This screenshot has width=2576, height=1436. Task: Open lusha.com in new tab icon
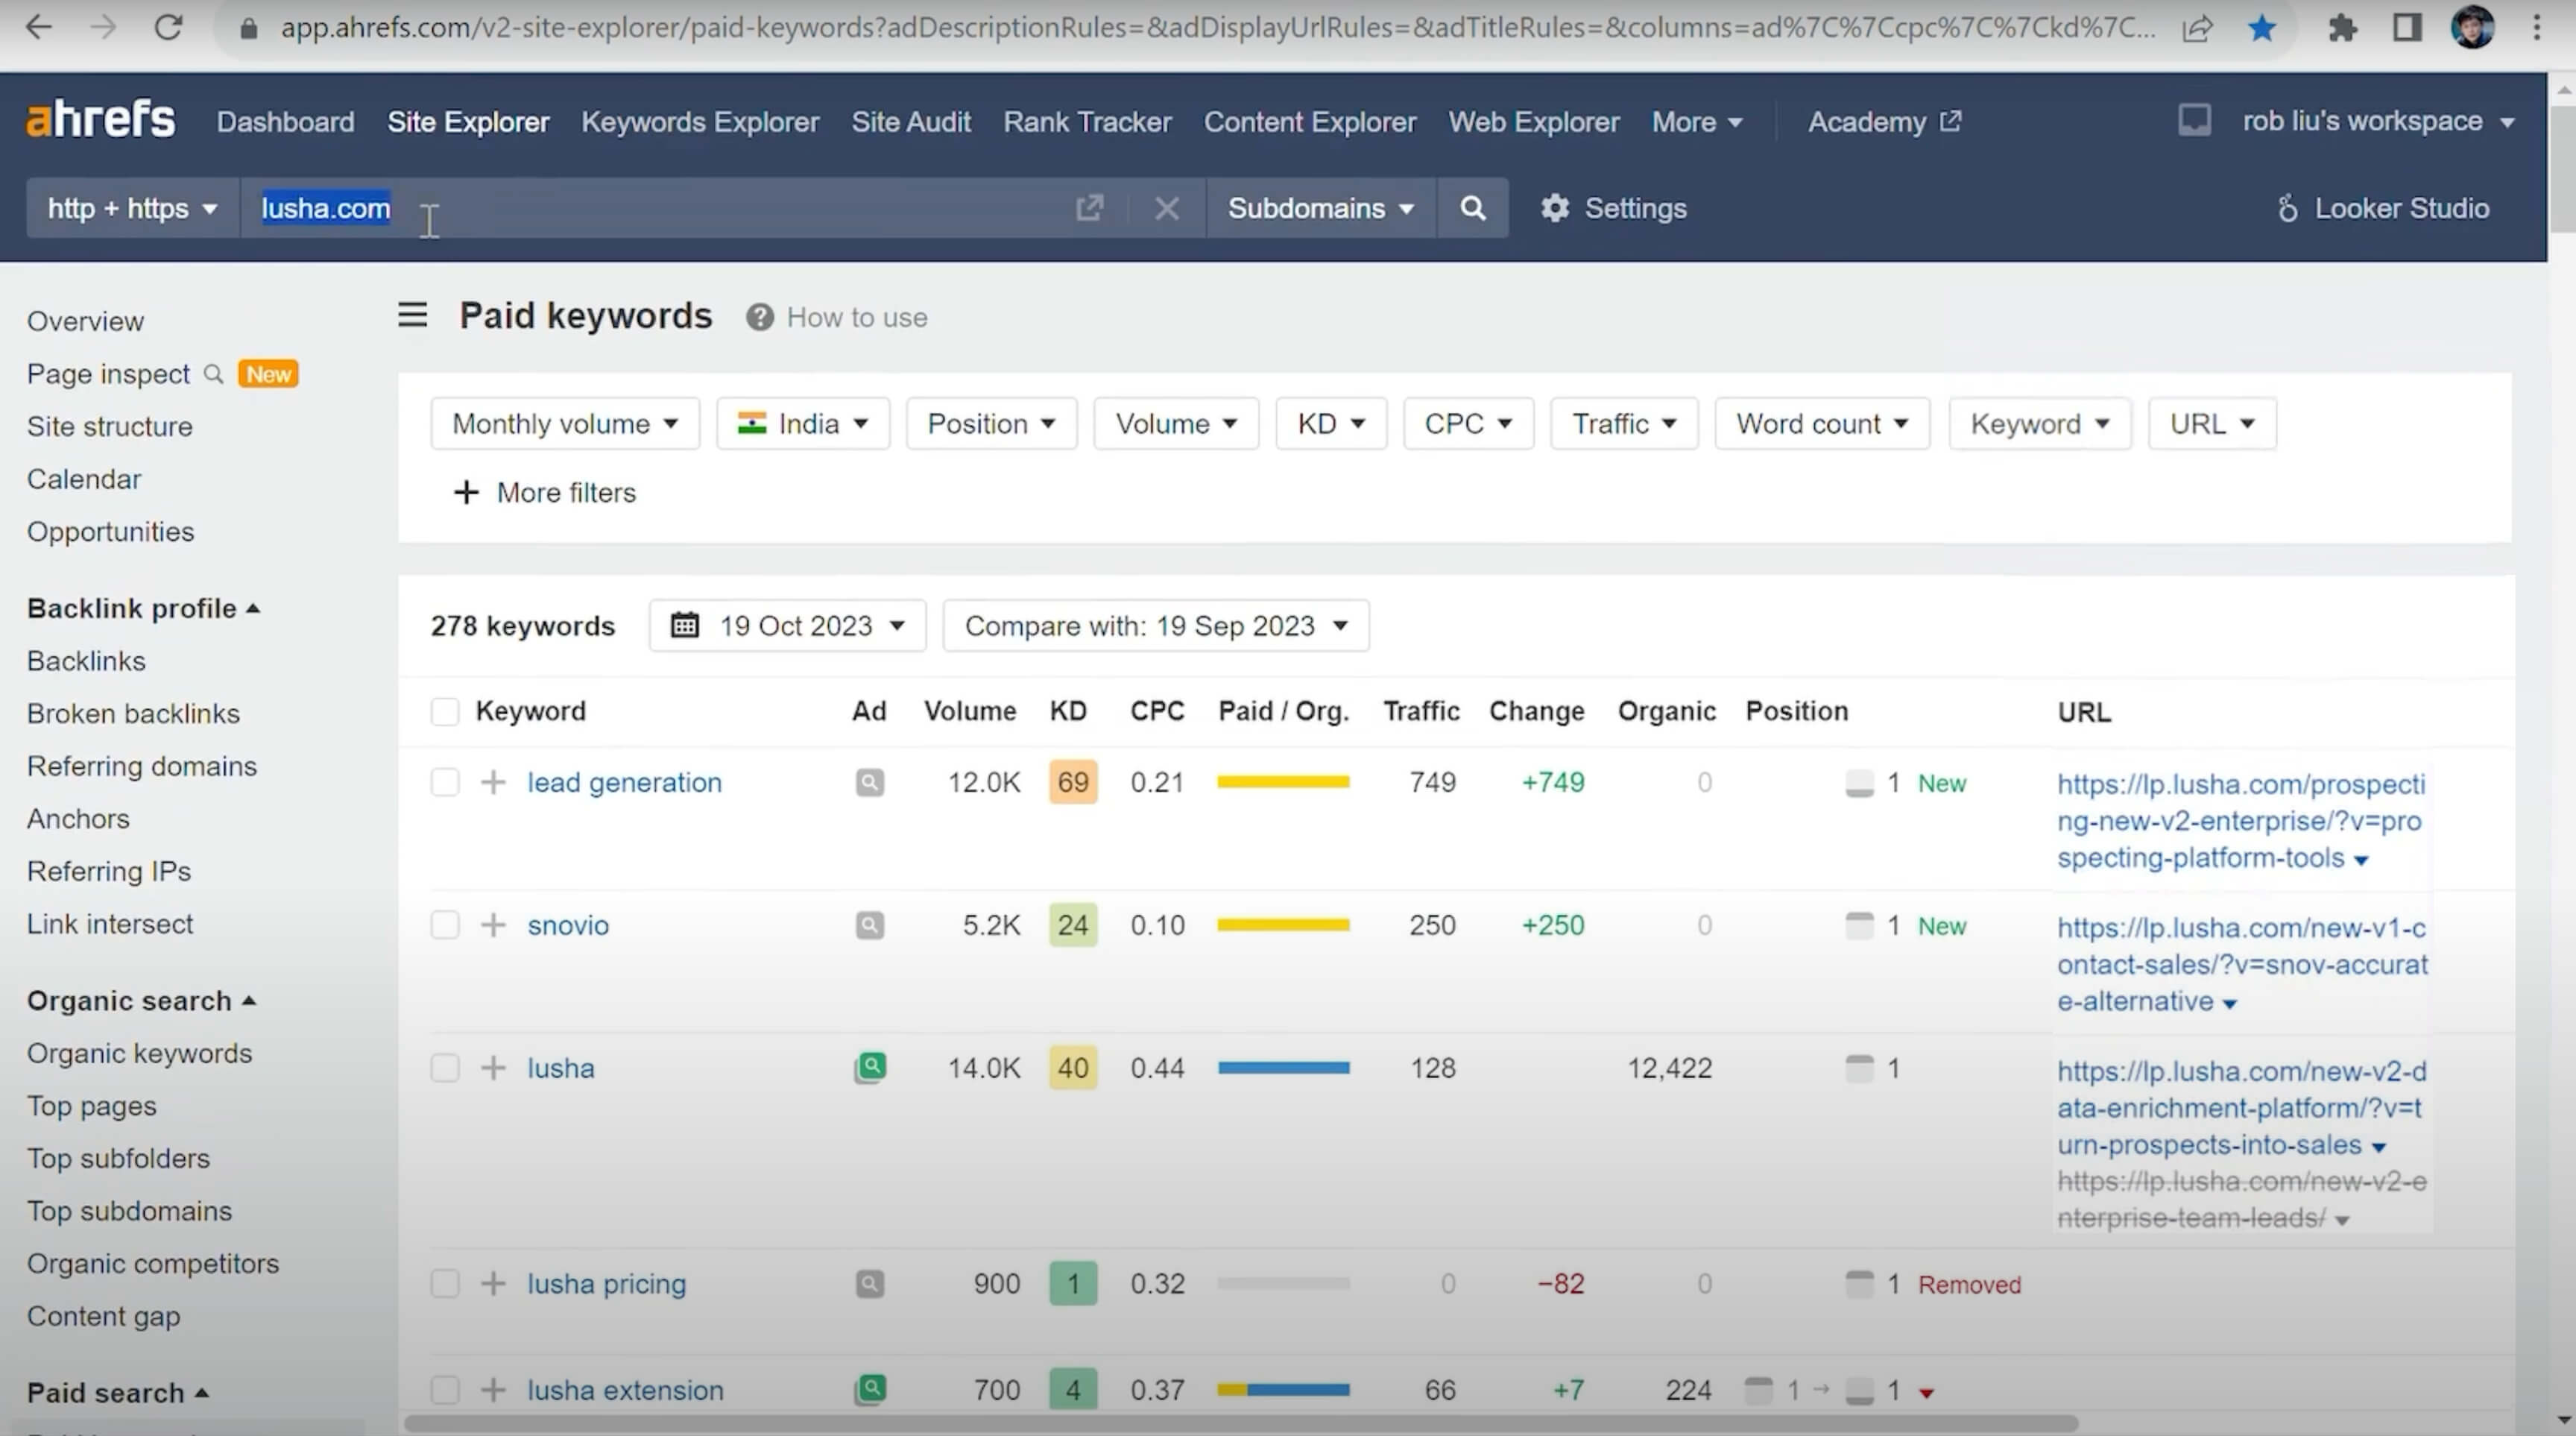tap(1089, 208)
